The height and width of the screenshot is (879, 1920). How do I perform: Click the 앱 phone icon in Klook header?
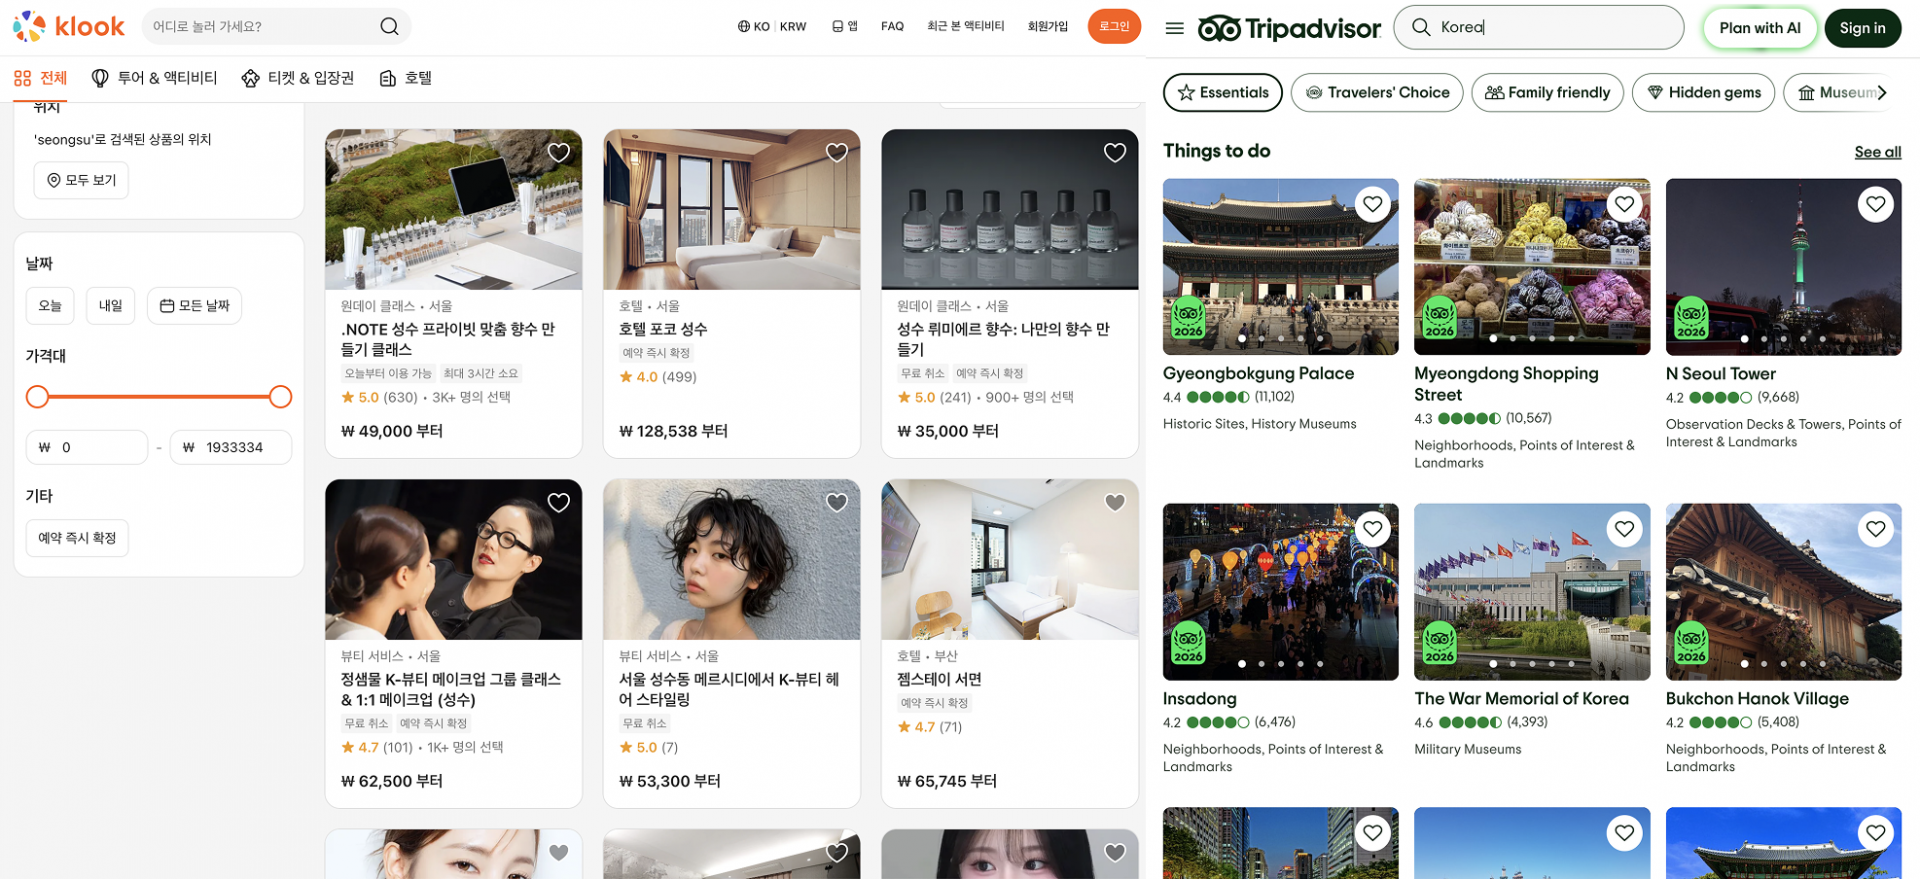point(837,27)
